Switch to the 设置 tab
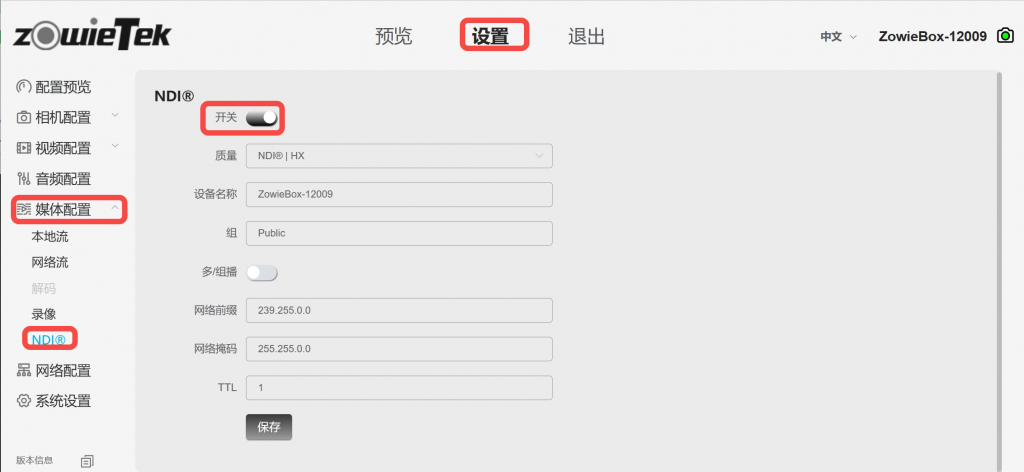Image resolution: width=1024 pixels, height=472 pixels. [490, 36]
